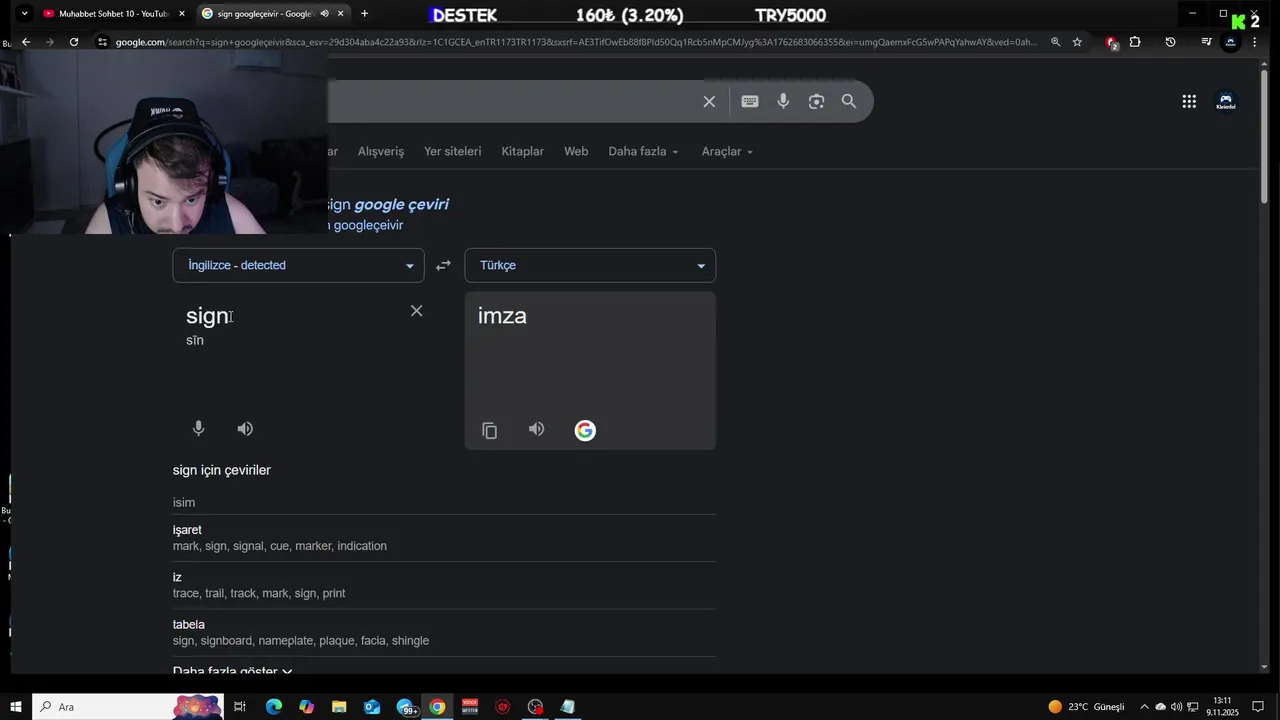Clear the Google search box
Screen dimensions: 1280x720
tap(709, 101)
